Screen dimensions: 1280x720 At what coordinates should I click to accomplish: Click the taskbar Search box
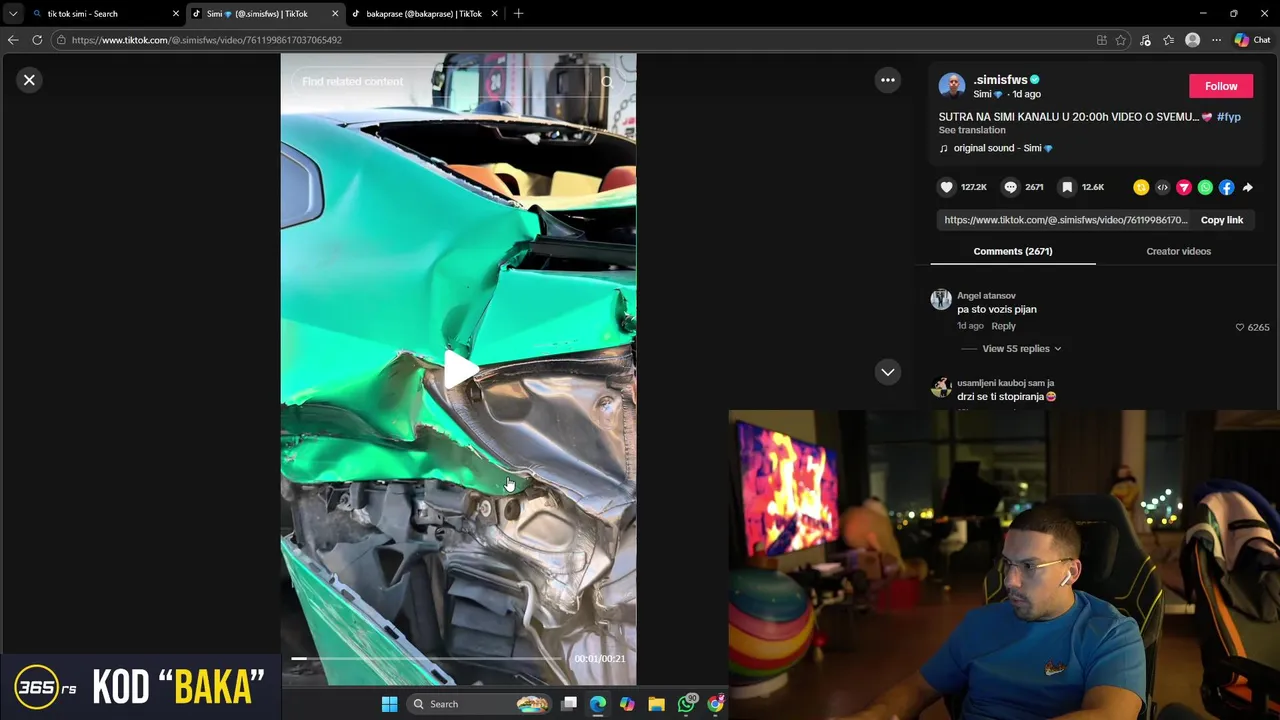[x=480, y=704]
